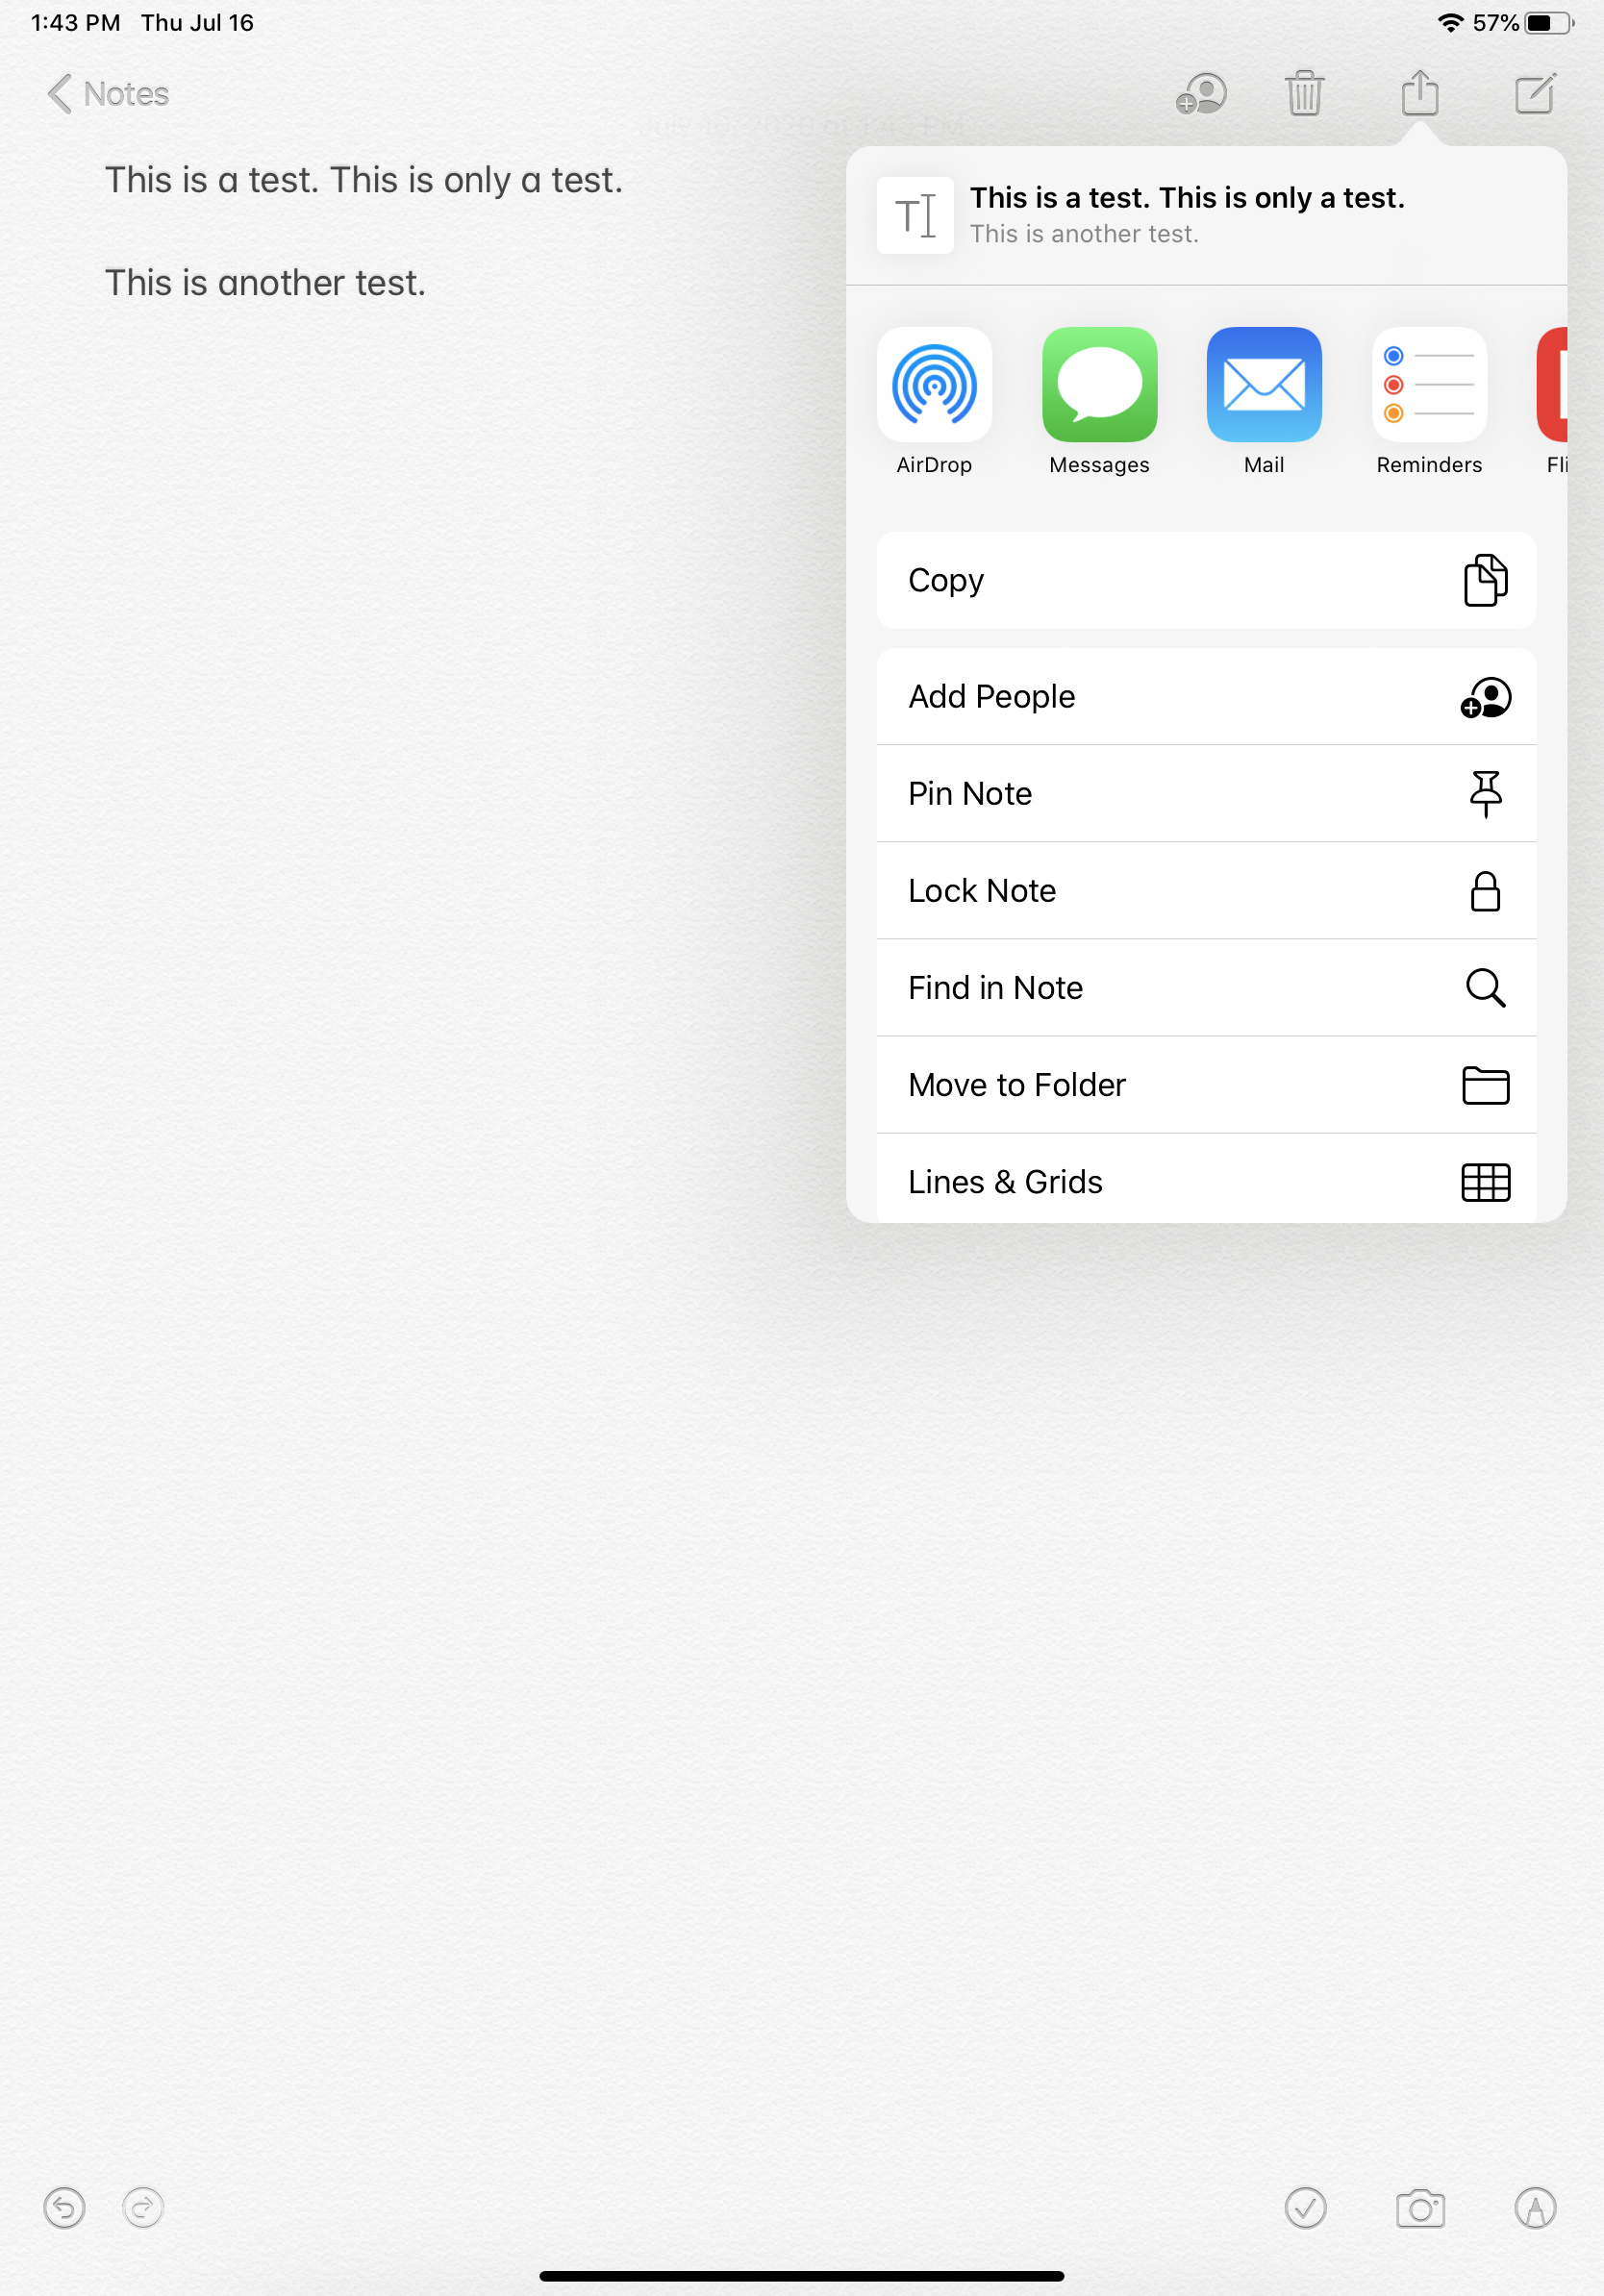1604x2296 pixels.
Task: Share the note via Mail
Action: click(1264, 402)
